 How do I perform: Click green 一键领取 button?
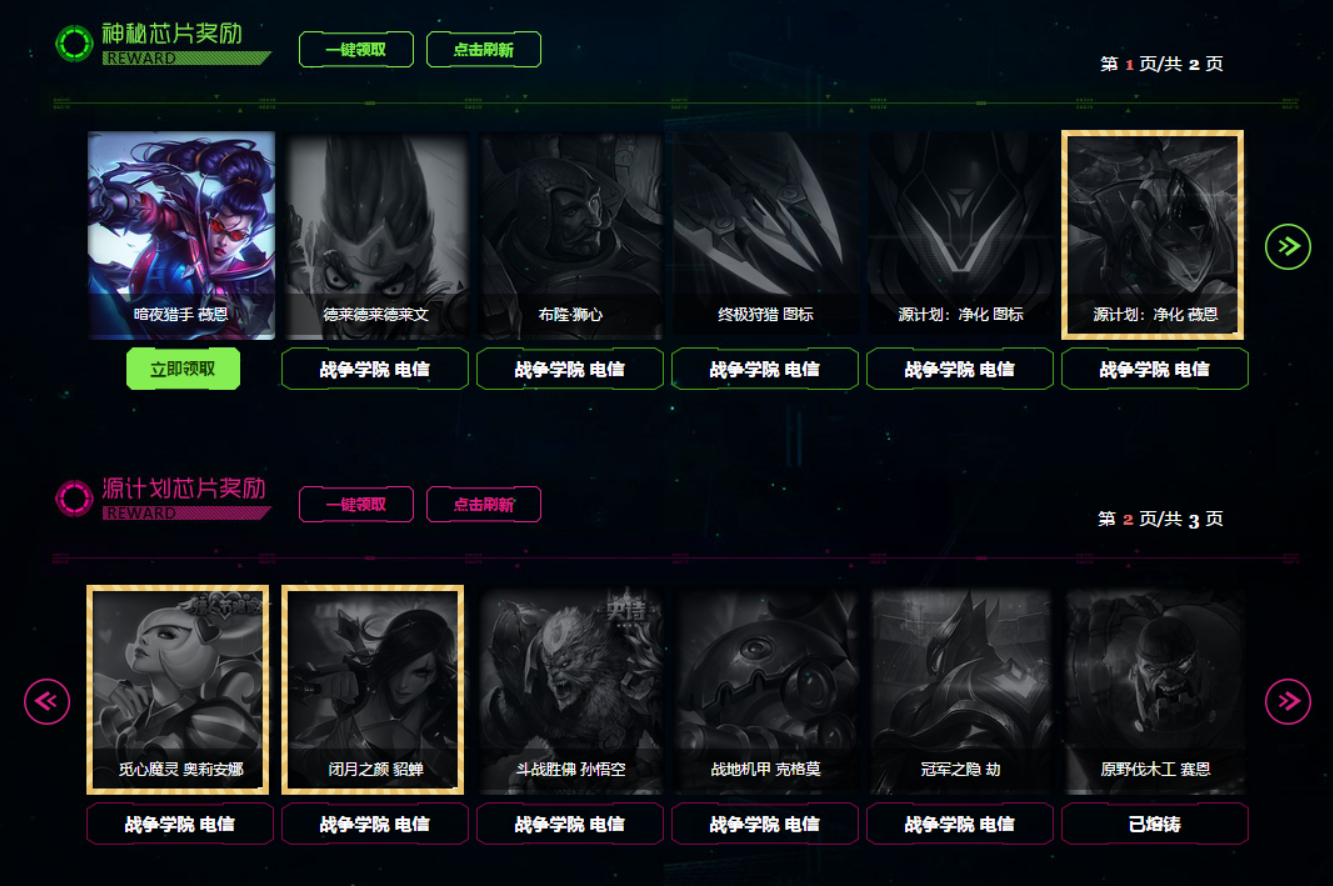(356, 49)
